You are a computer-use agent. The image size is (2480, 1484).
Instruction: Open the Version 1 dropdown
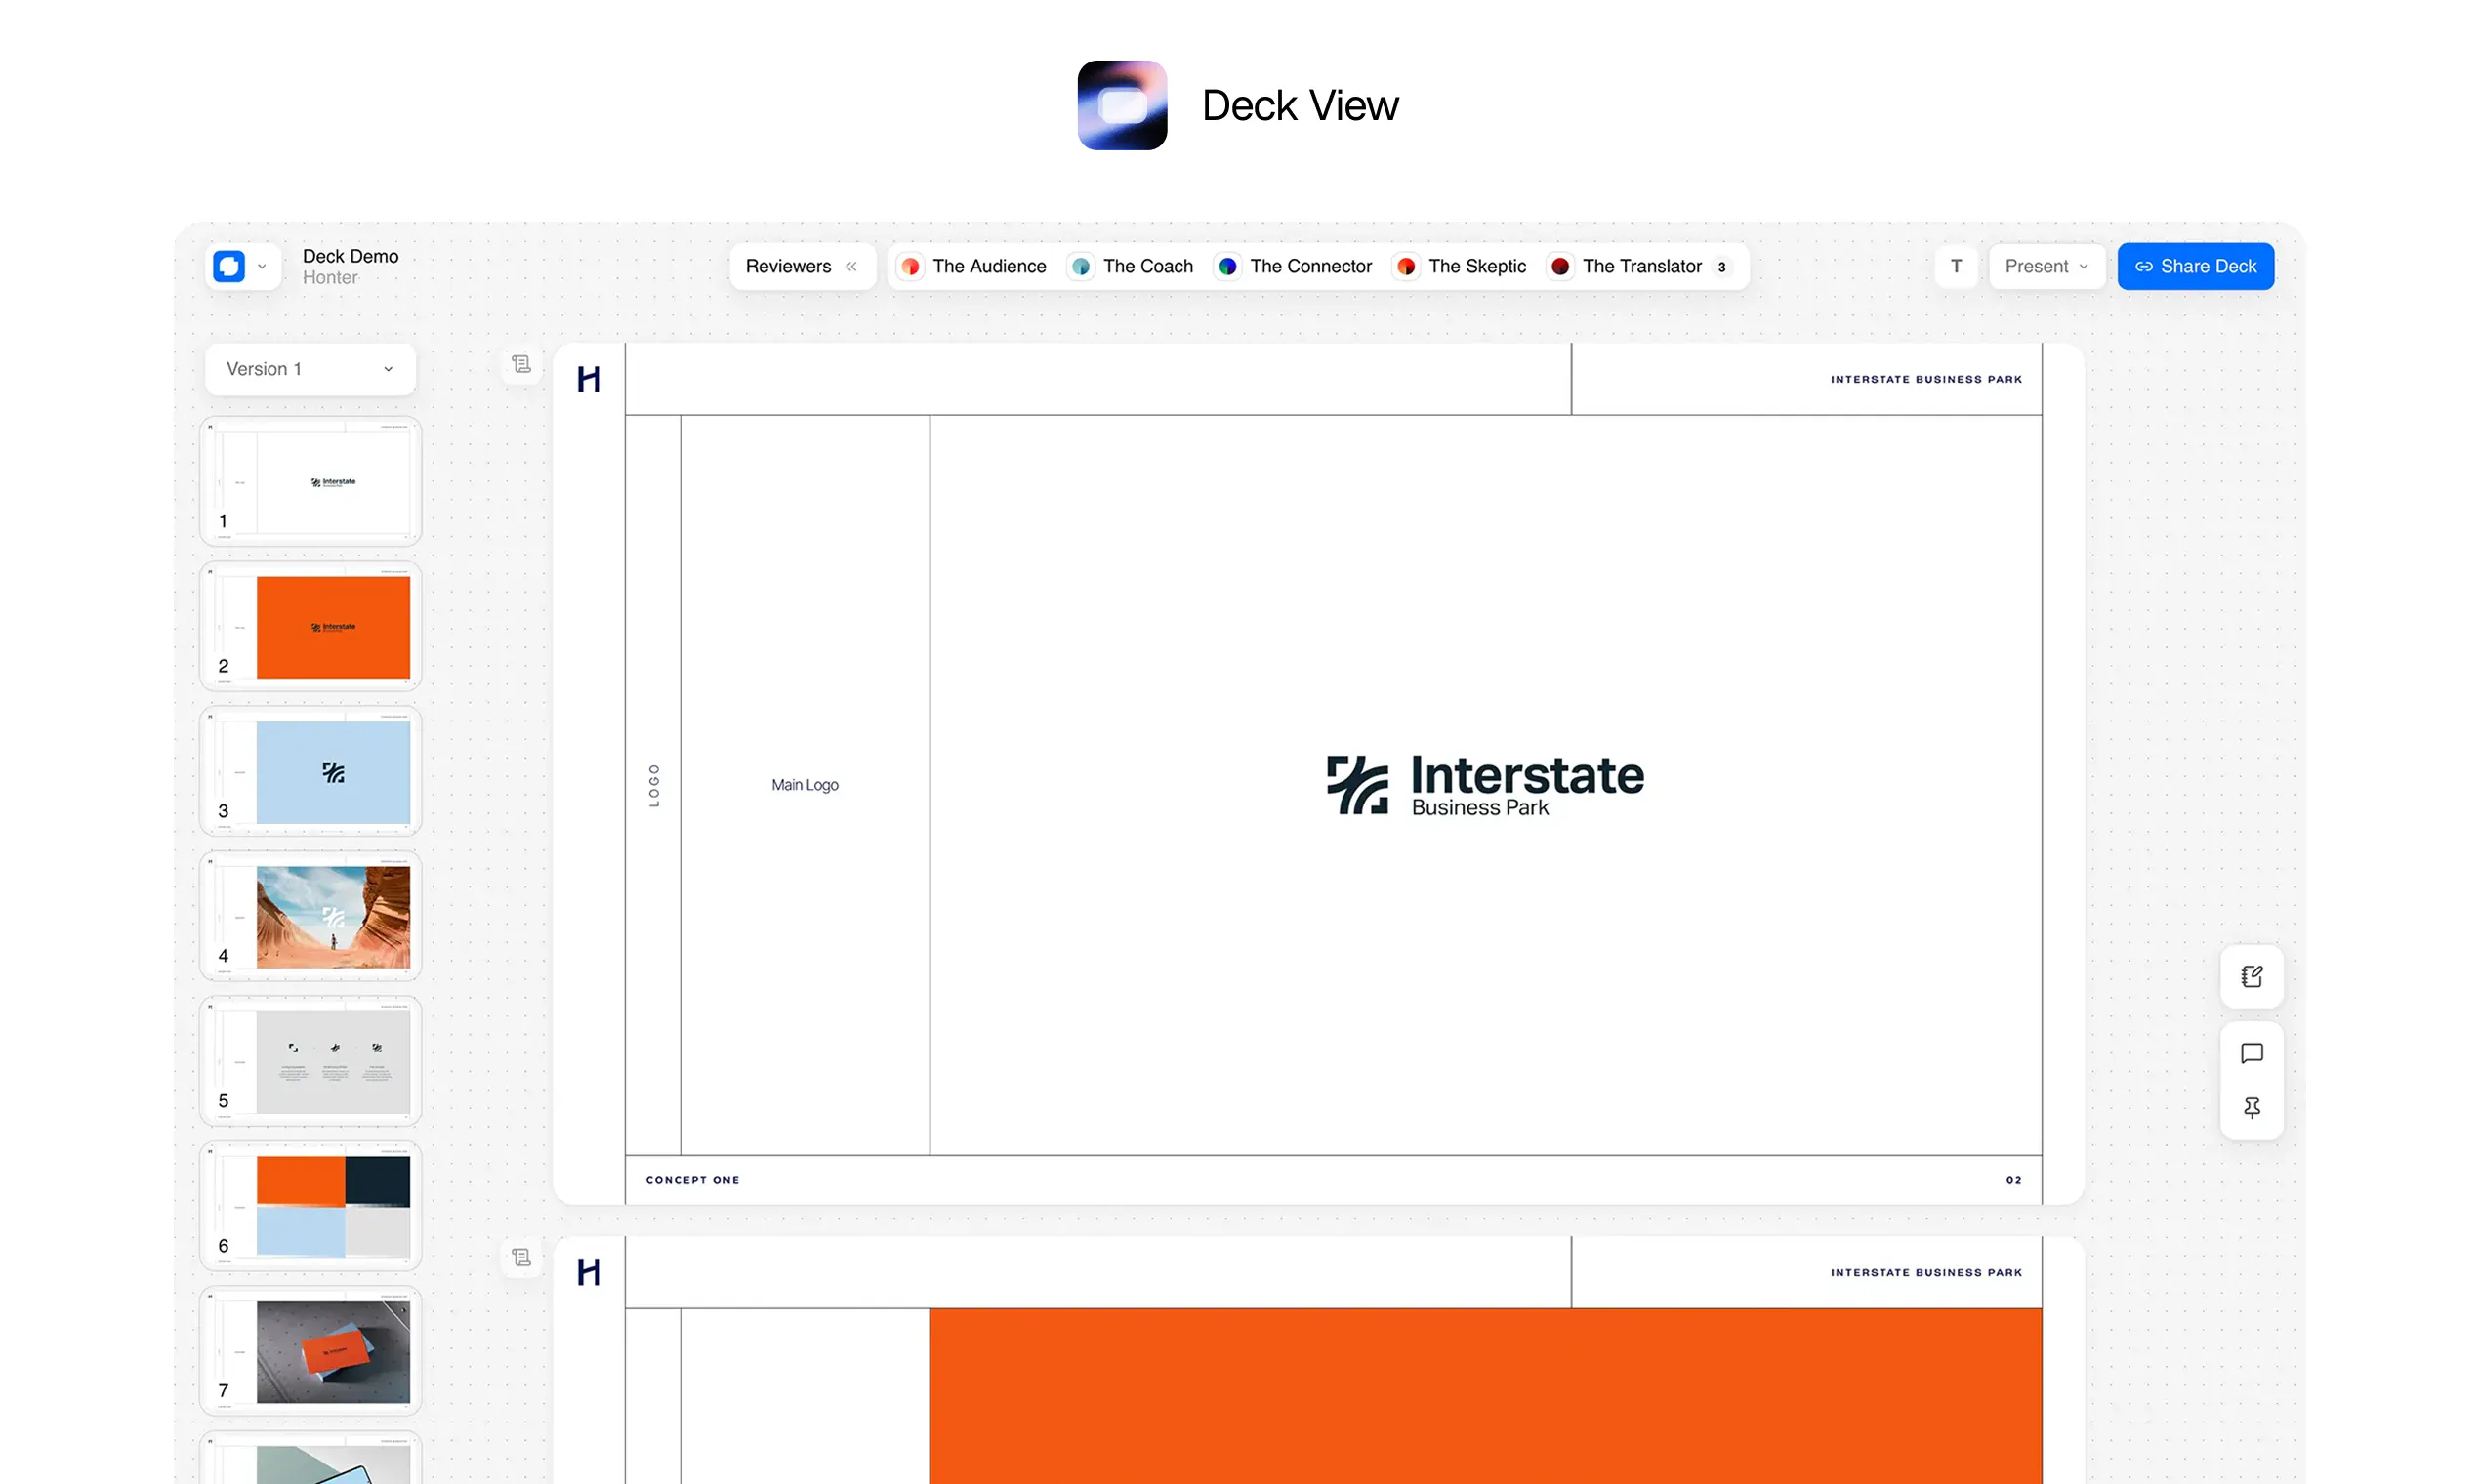(310, 369)
